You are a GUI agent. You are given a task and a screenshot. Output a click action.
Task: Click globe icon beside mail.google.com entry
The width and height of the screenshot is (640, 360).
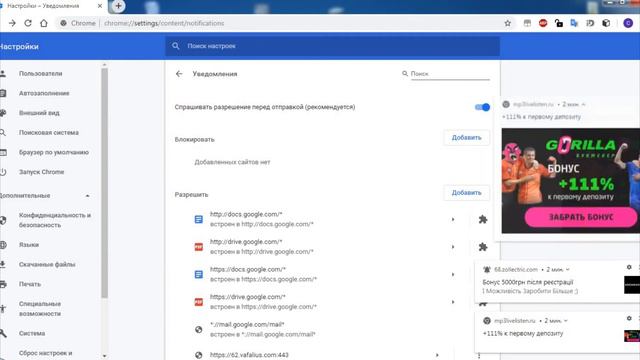pos(198,329)
